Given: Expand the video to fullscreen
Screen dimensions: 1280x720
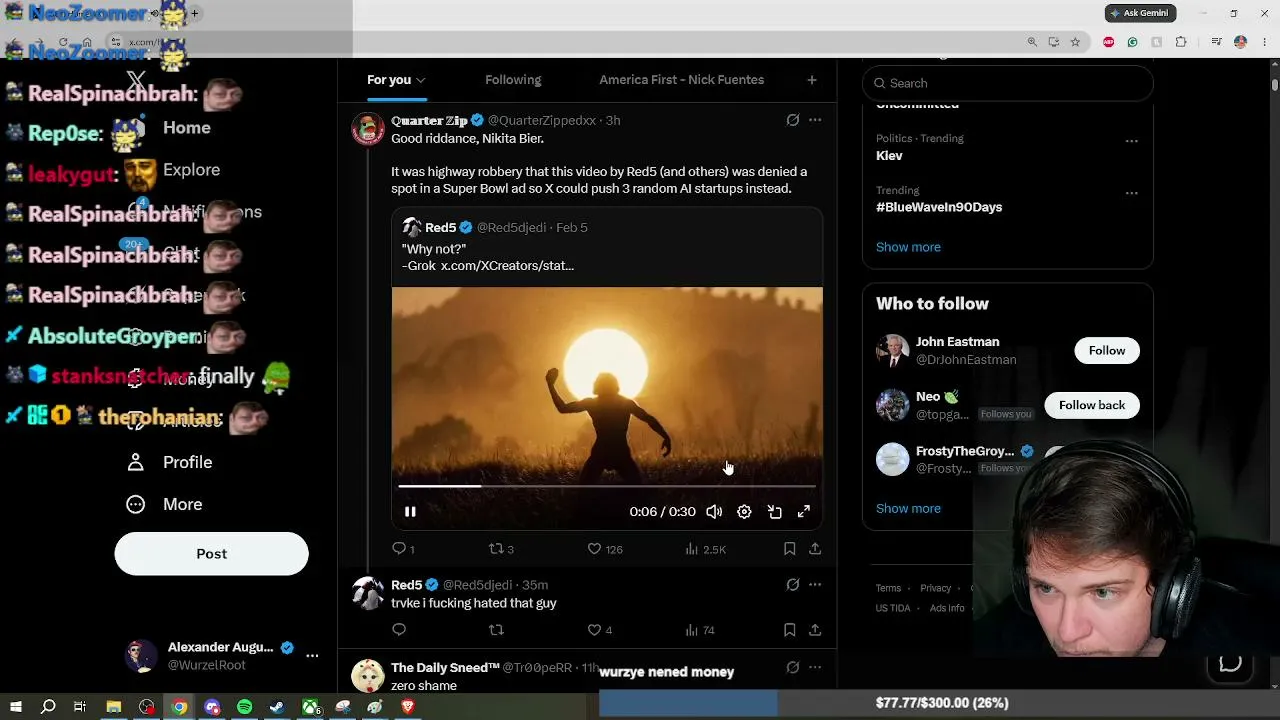Looking at the screenshot, I should (x=804, y=511).
